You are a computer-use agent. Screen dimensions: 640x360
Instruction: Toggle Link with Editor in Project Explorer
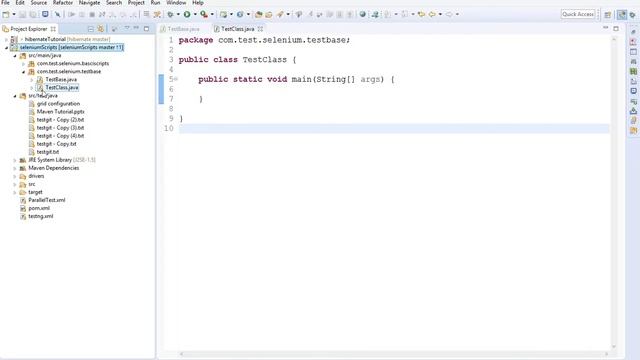click(100, 29)
